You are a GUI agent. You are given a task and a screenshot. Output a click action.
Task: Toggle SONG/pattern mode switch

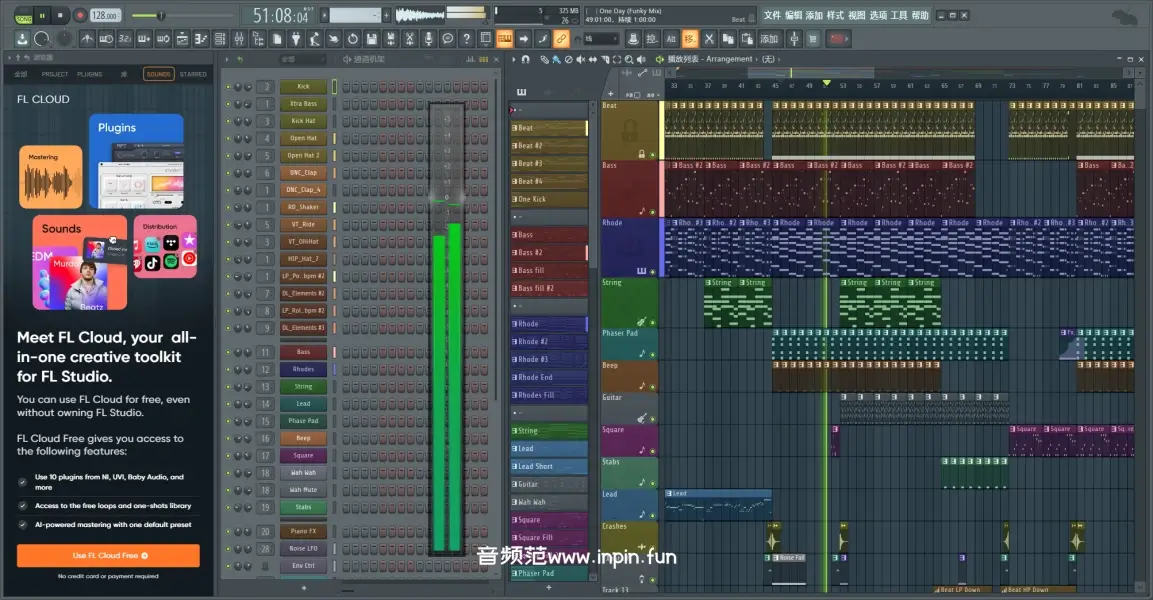coord(24,15)
